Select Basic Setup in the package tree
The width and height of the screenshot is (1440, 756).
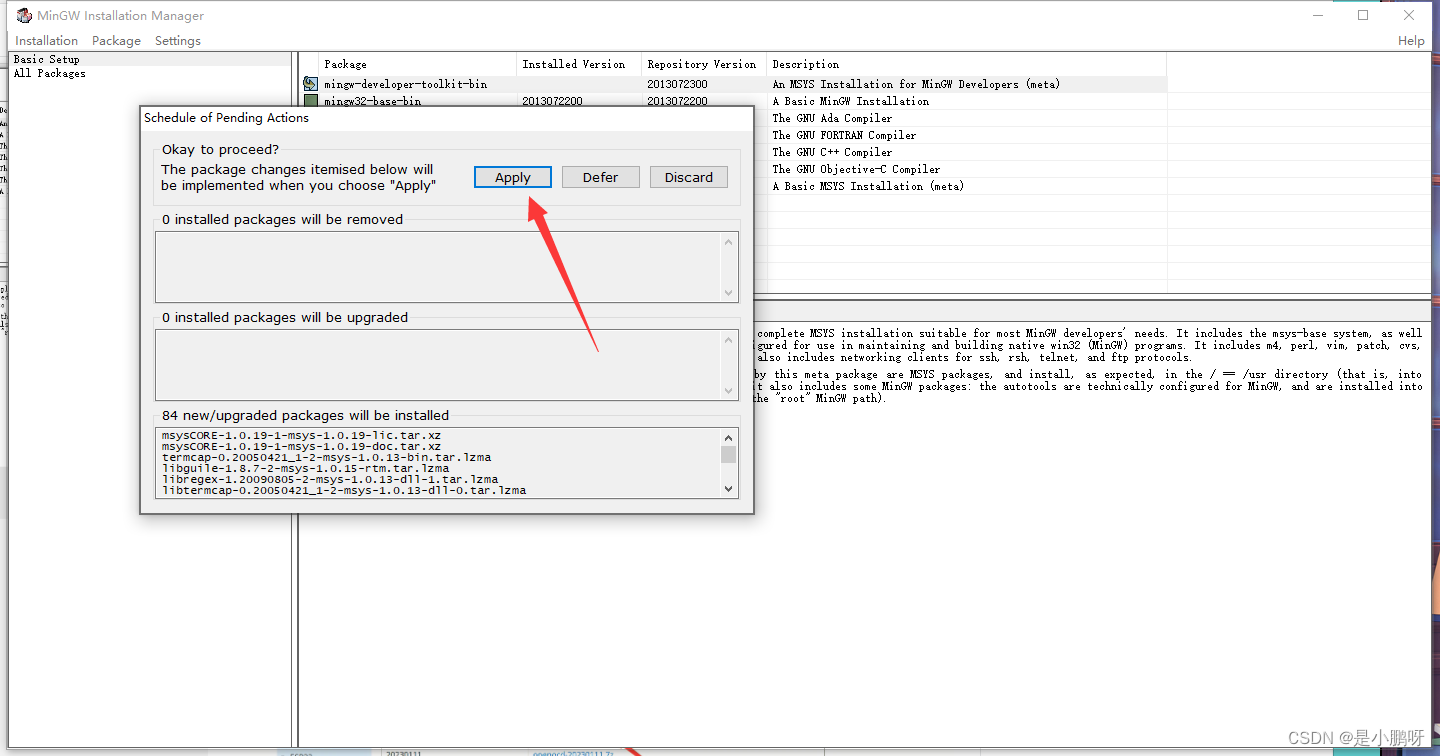click(46, 59)
